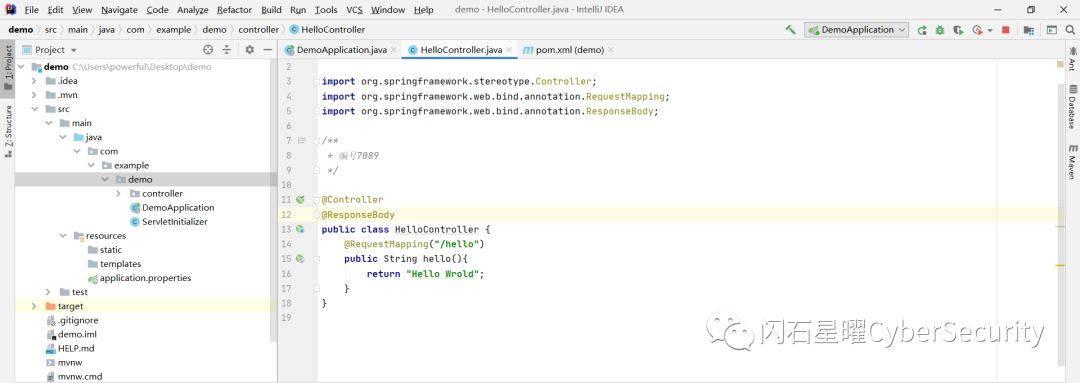Click the locate-file crosshair icon in Project panel

(x=208, y=50)
